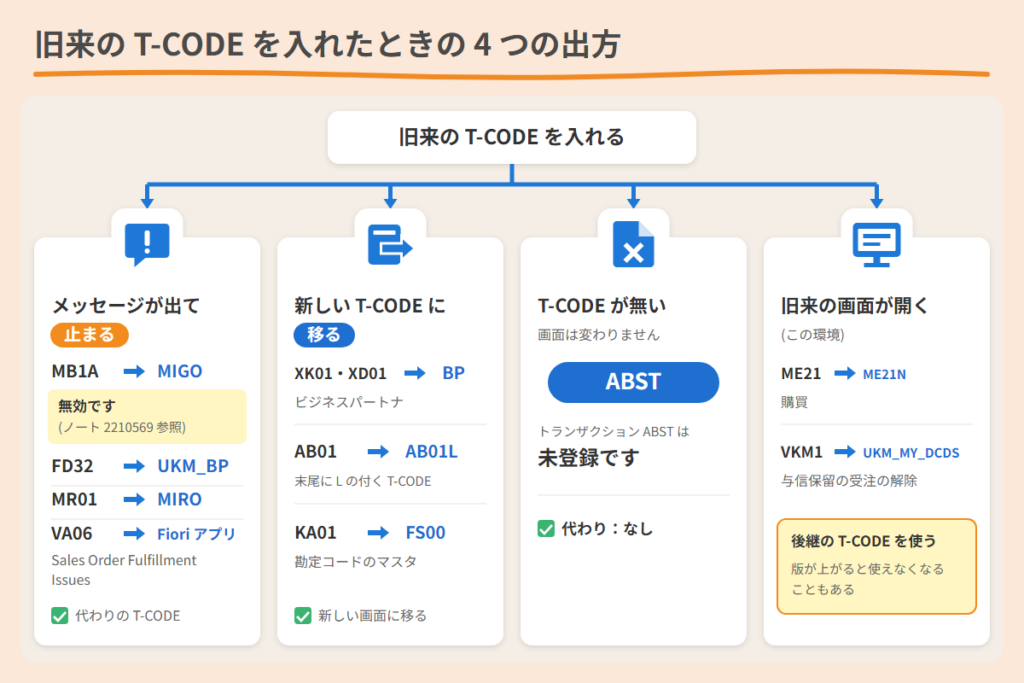The width and height of the screenshot is (1024, 683).
Task: Click the text ビジネスパートナ
Action: point(349,402)
